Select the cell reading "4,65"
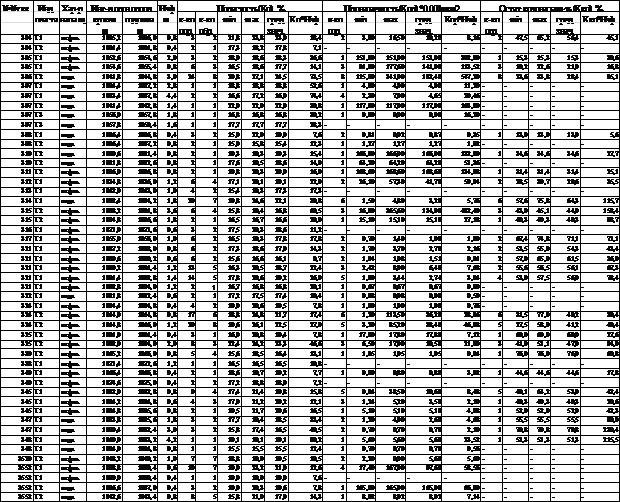The width and height of the screenshot is (620, 502). point(425,96)
